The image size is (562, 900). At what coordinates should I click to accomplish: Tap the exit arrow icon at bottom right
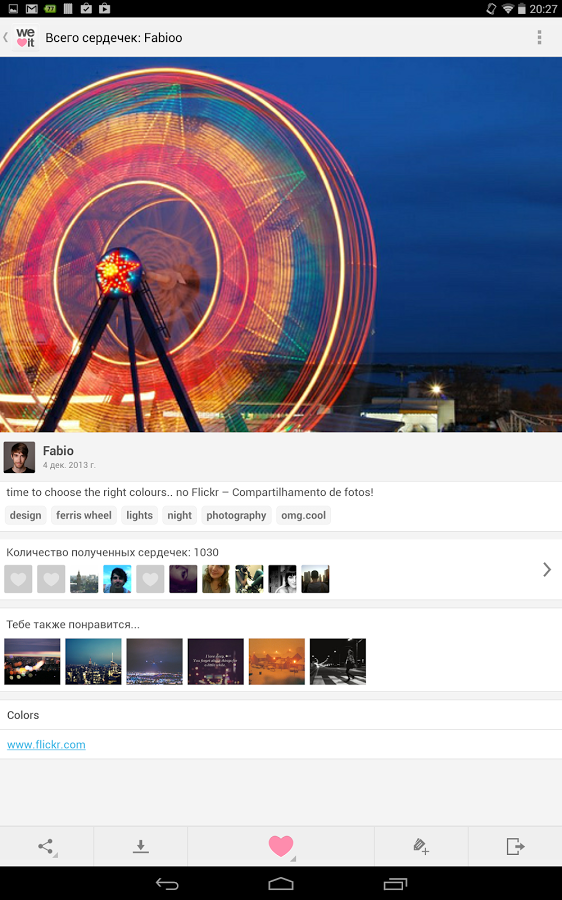[x=515, y=846]
